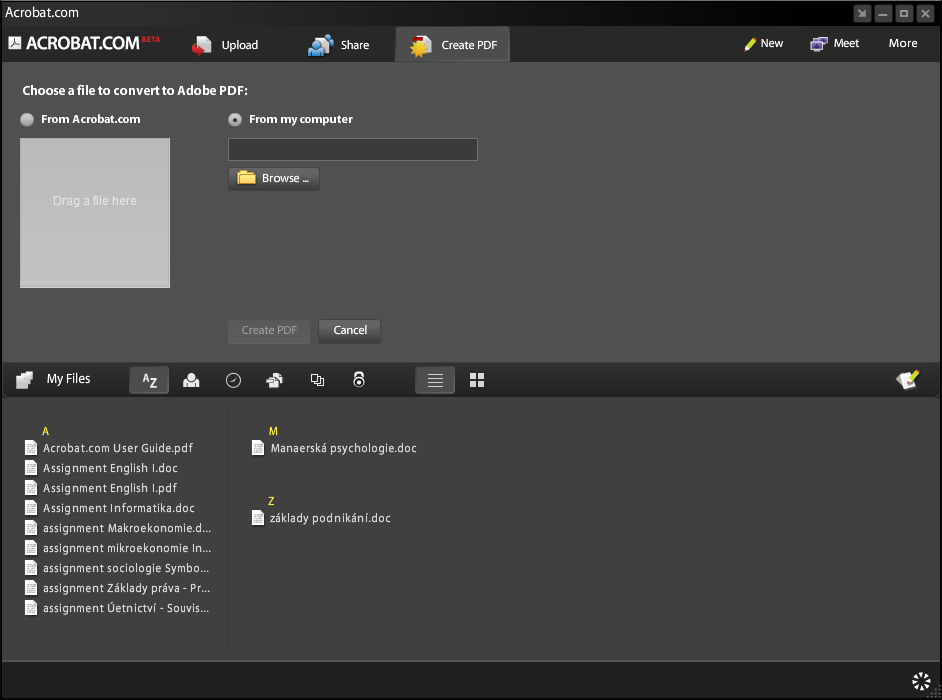Click the greyed-out Create PDF button
The image size is (942, 700).
coord(269,330)
